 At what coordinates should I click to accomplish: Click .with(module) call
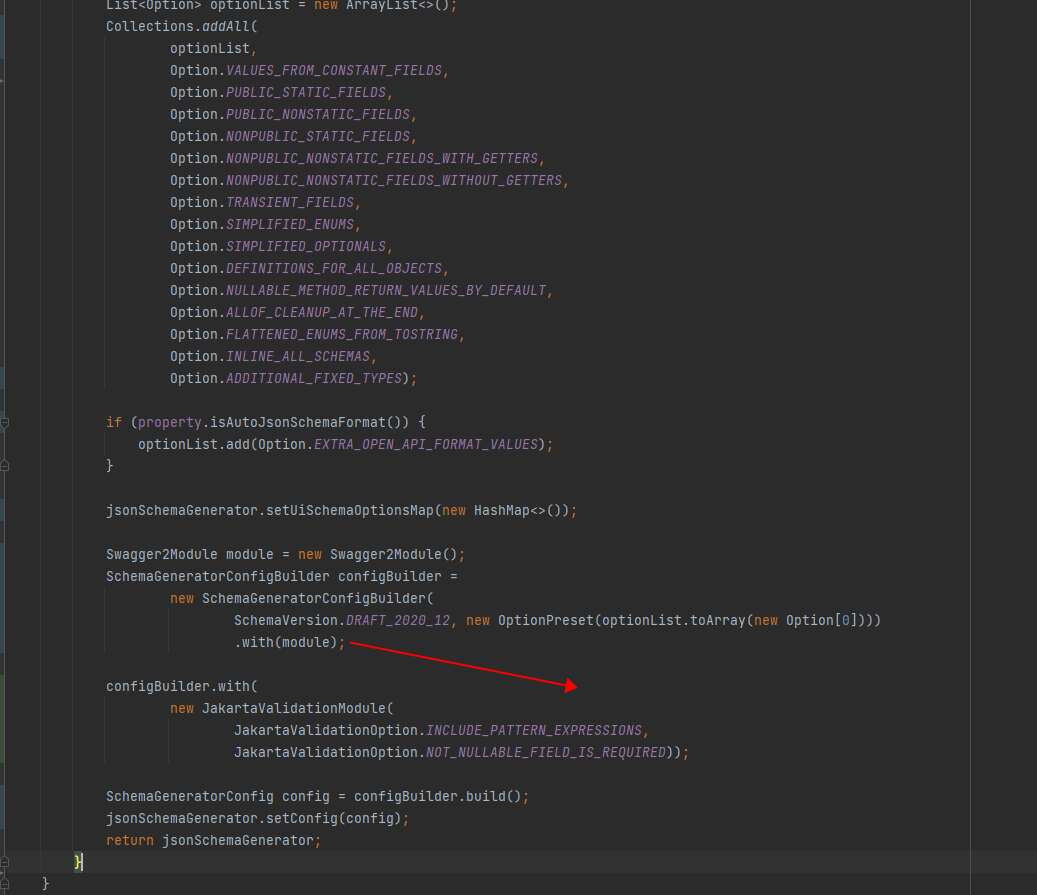[x=286, y=642]
